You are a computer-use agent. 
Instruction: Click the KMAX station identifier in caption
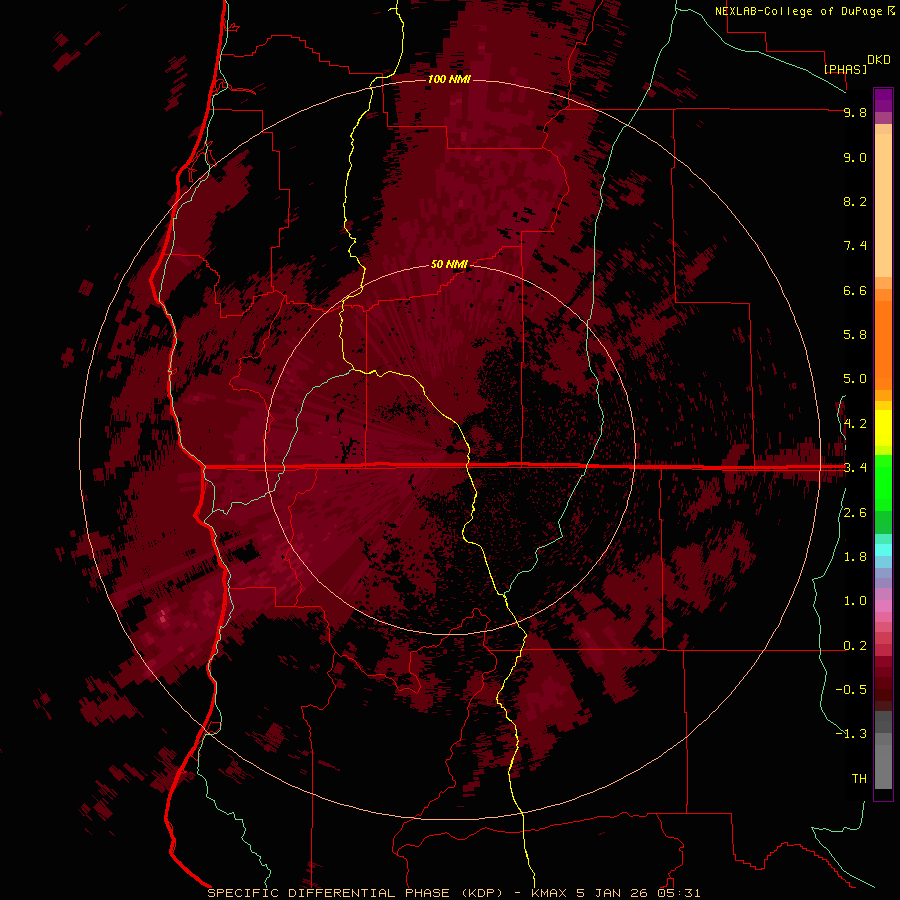click(551, 893)
